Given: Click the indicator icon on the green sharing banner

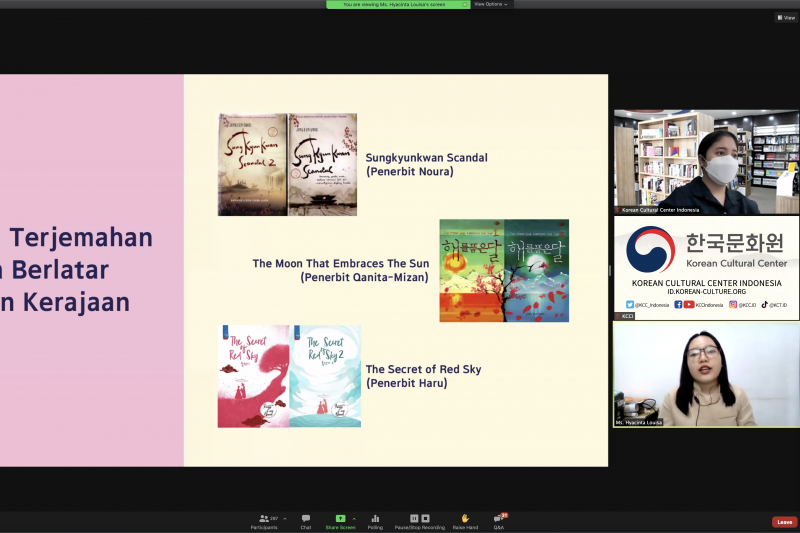Looking at the screenshot, I should tap(465, 4).
